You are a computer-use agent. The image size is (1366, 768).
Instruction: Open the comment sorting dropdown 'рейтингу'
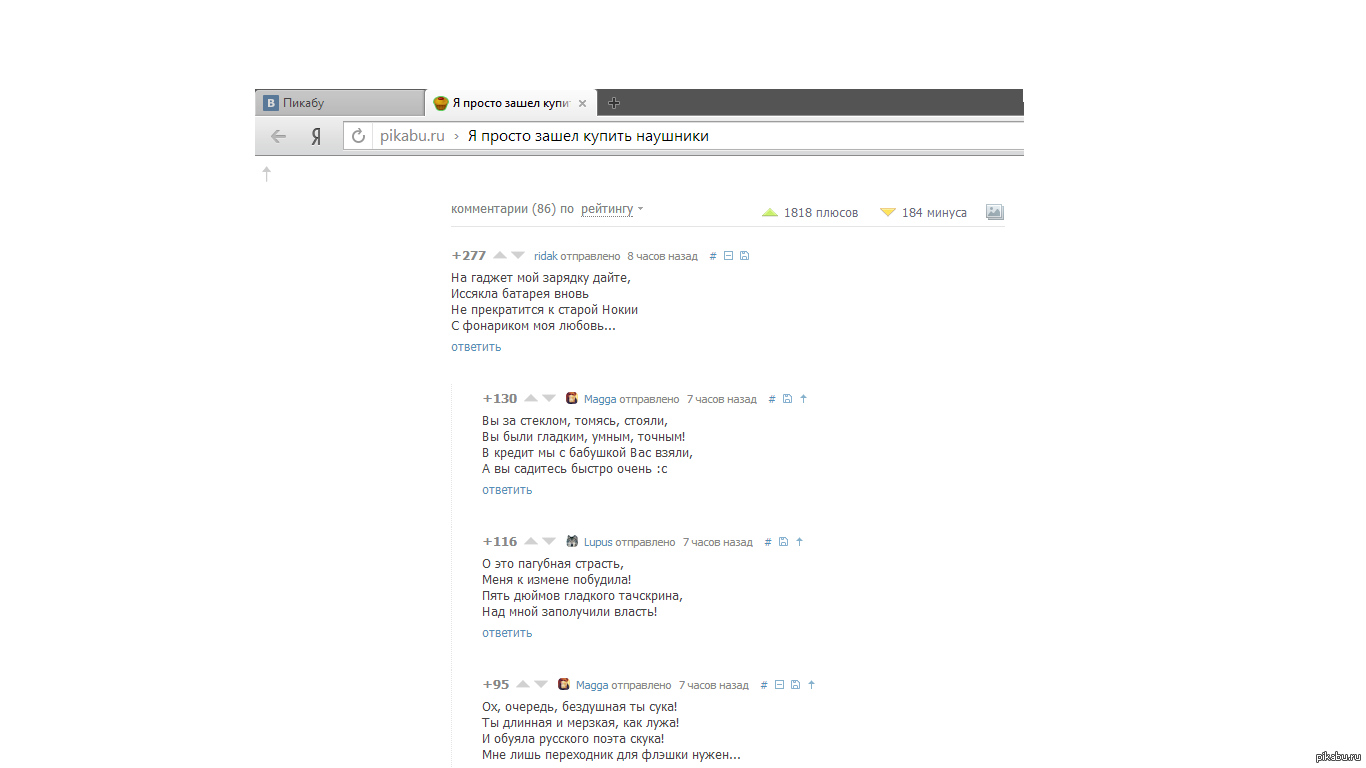(x=611, y=209)
